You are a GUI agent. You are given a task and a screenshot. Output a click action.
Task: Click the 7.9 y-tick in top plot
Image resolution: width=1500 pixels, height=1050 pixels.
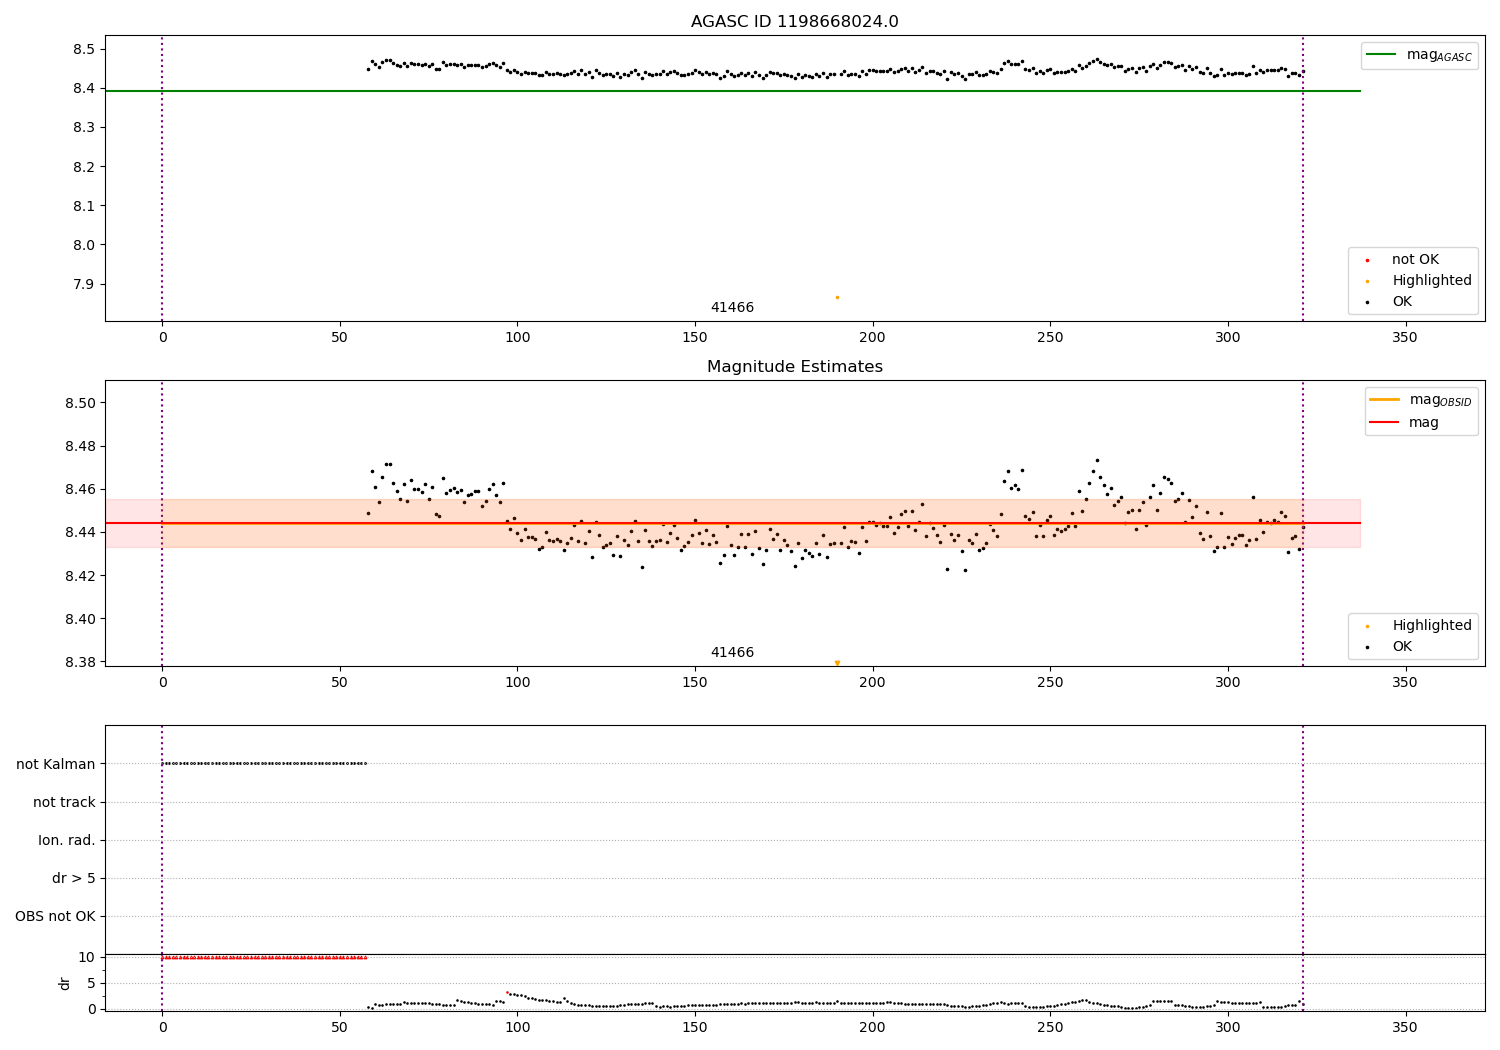click(x=84, y=284)
